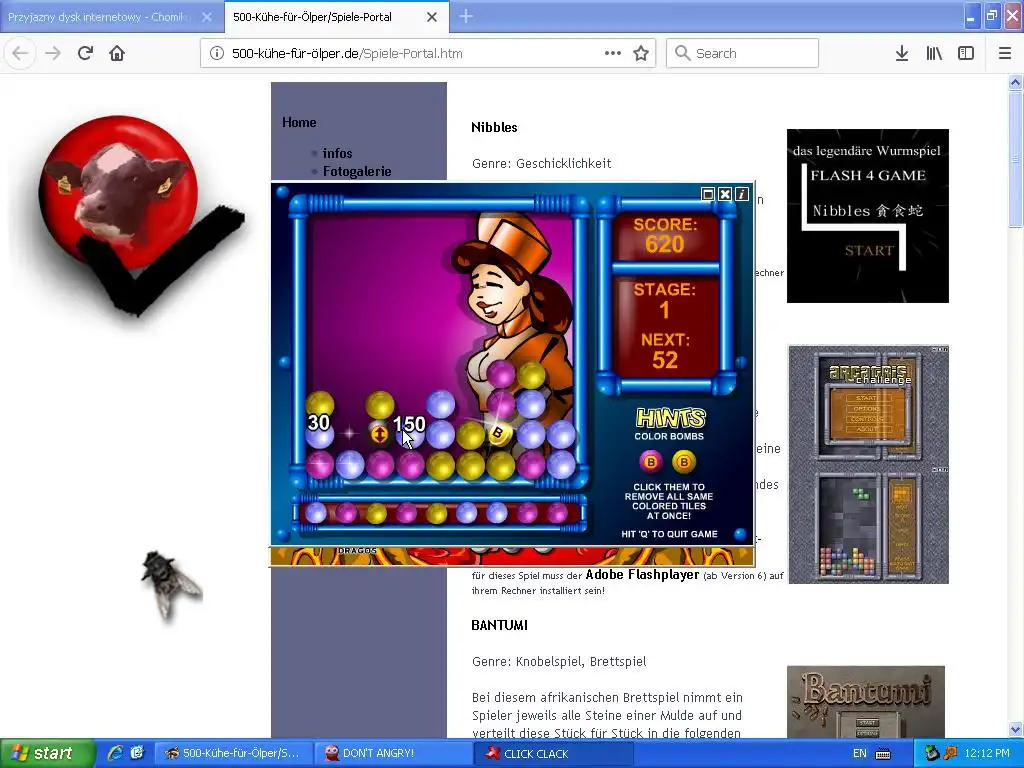
Task: Open the Bantumi game thumbnail
Action: (866, 702)
